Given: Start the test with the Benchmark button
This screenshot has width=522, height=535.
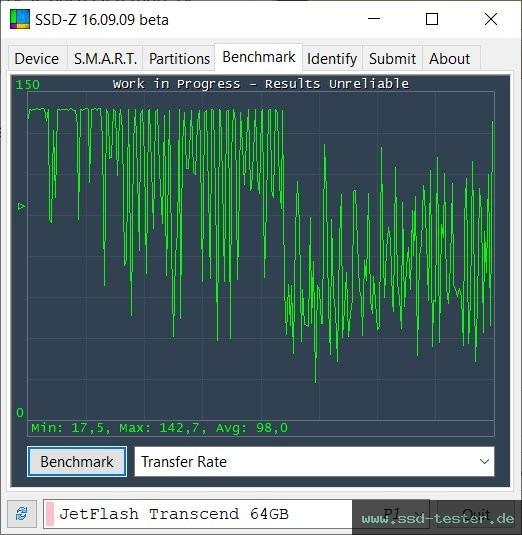Looking at the screenshot, I should point(77,462).
